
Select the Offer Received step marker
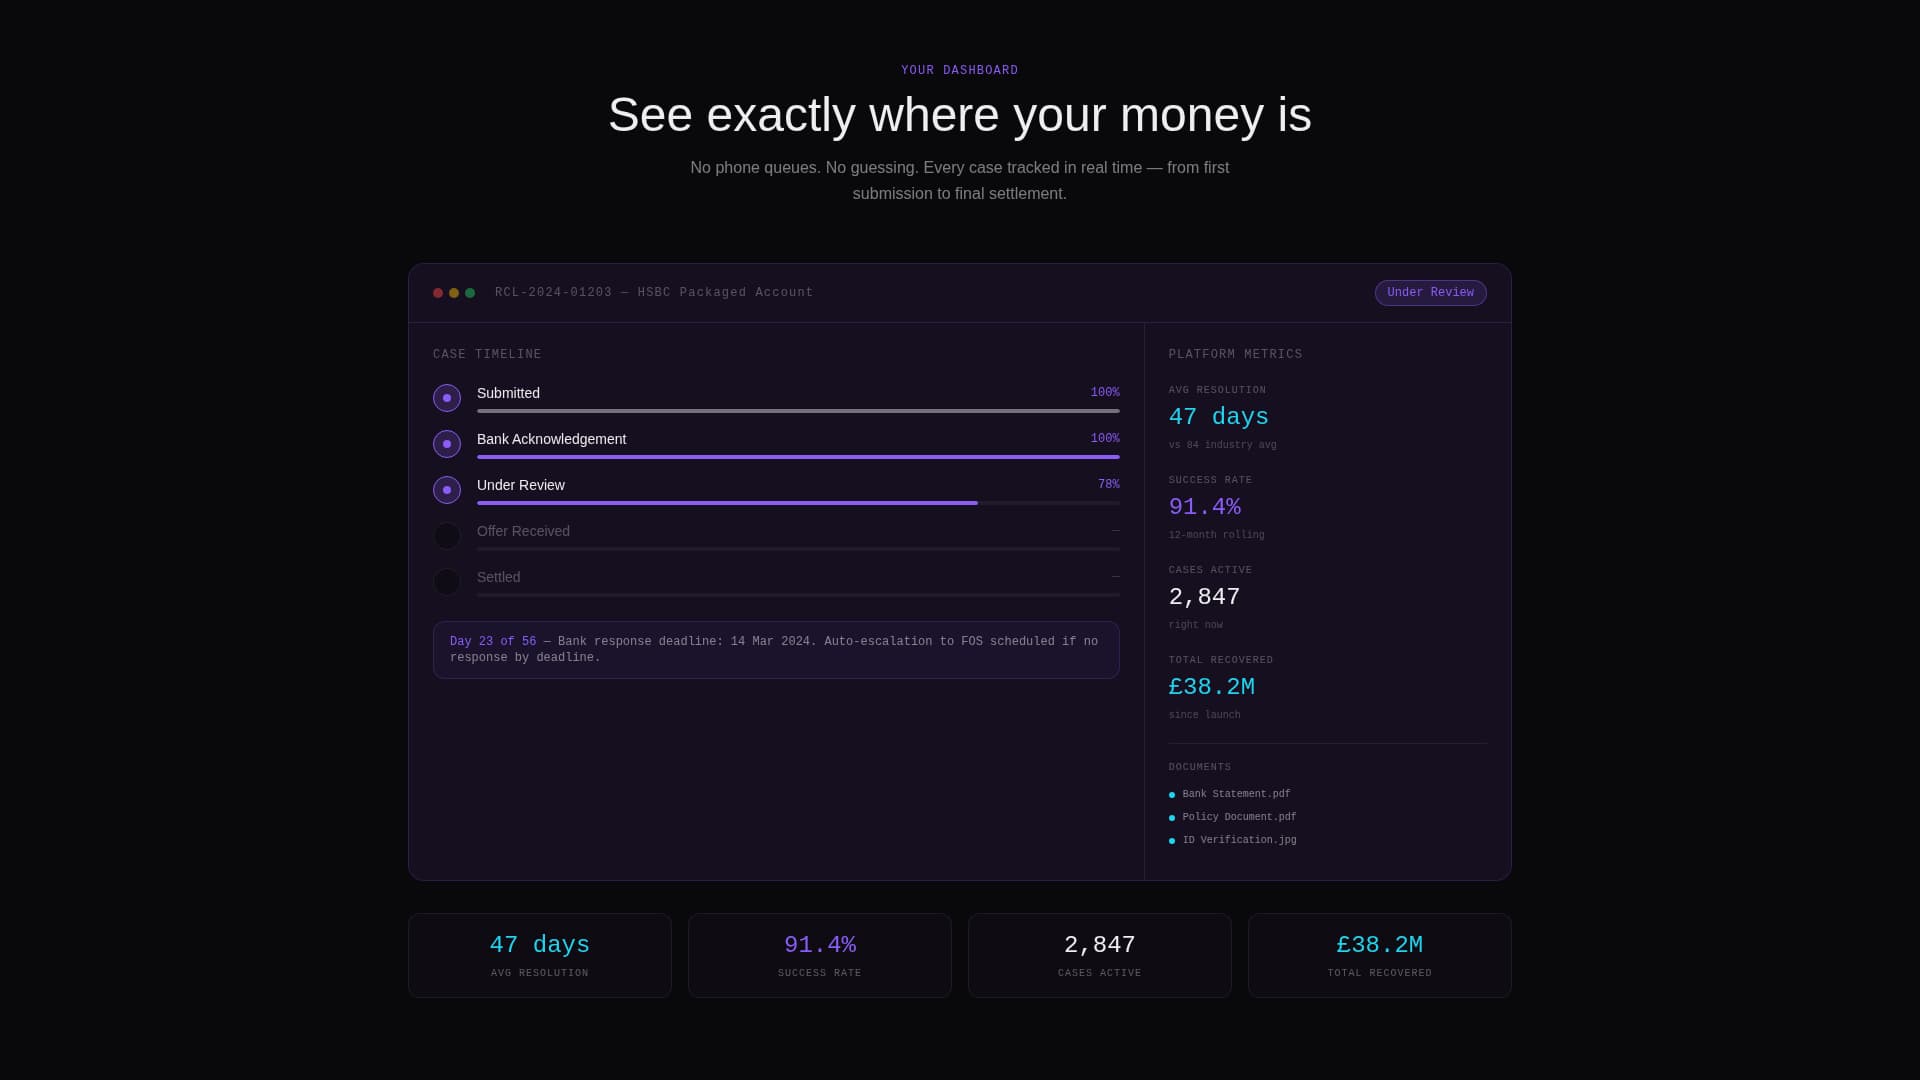[x=447, y=536]
